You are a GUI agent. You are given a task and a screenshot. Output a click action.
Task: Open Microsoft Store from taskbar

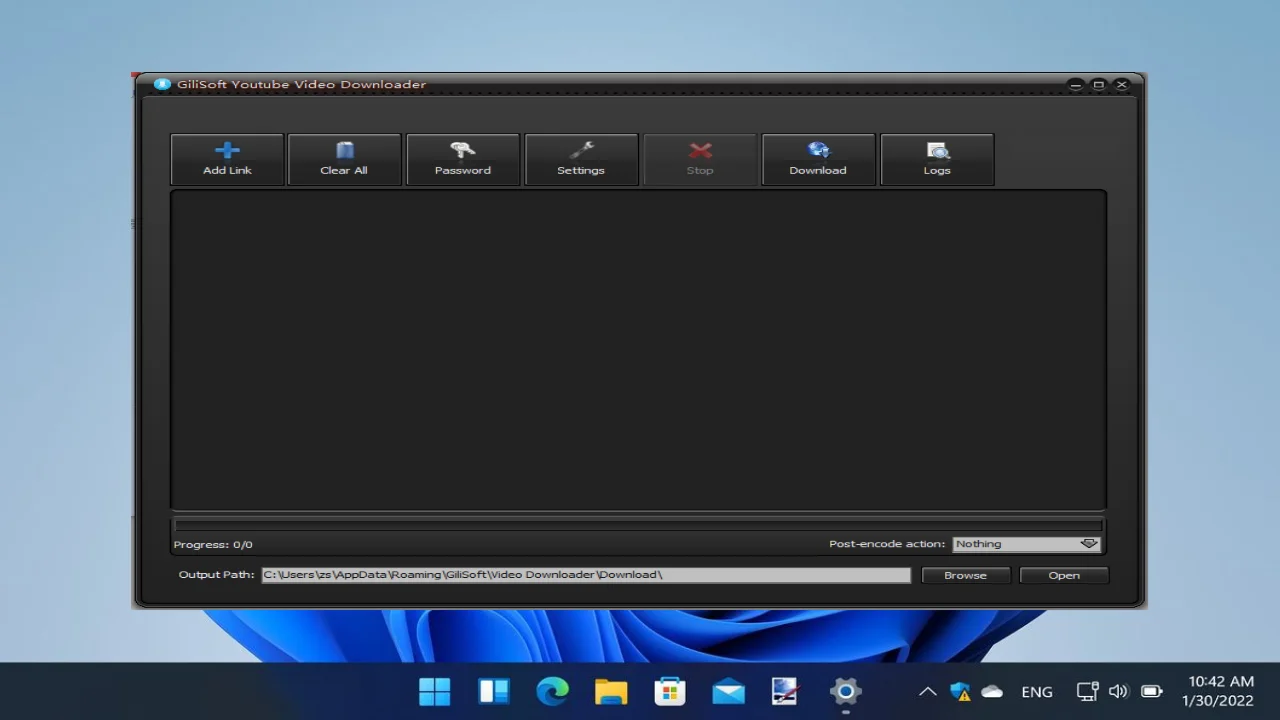pyautogui.click(x=669, y=691)
